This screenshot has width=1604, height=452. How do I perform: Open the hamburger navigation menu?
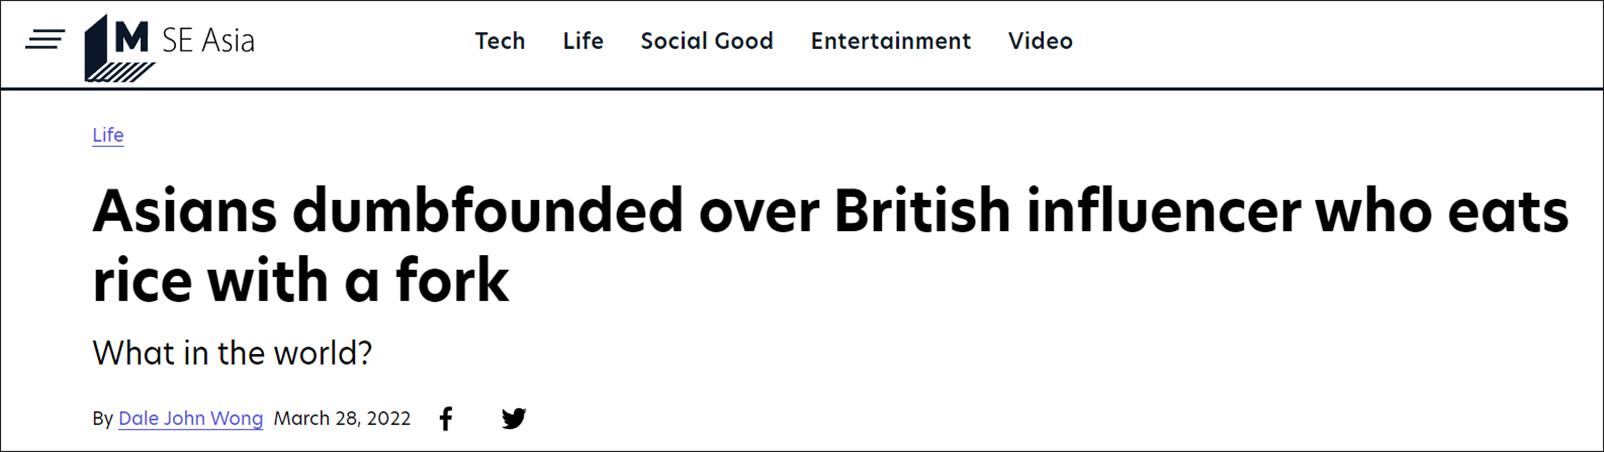(45, 40)
